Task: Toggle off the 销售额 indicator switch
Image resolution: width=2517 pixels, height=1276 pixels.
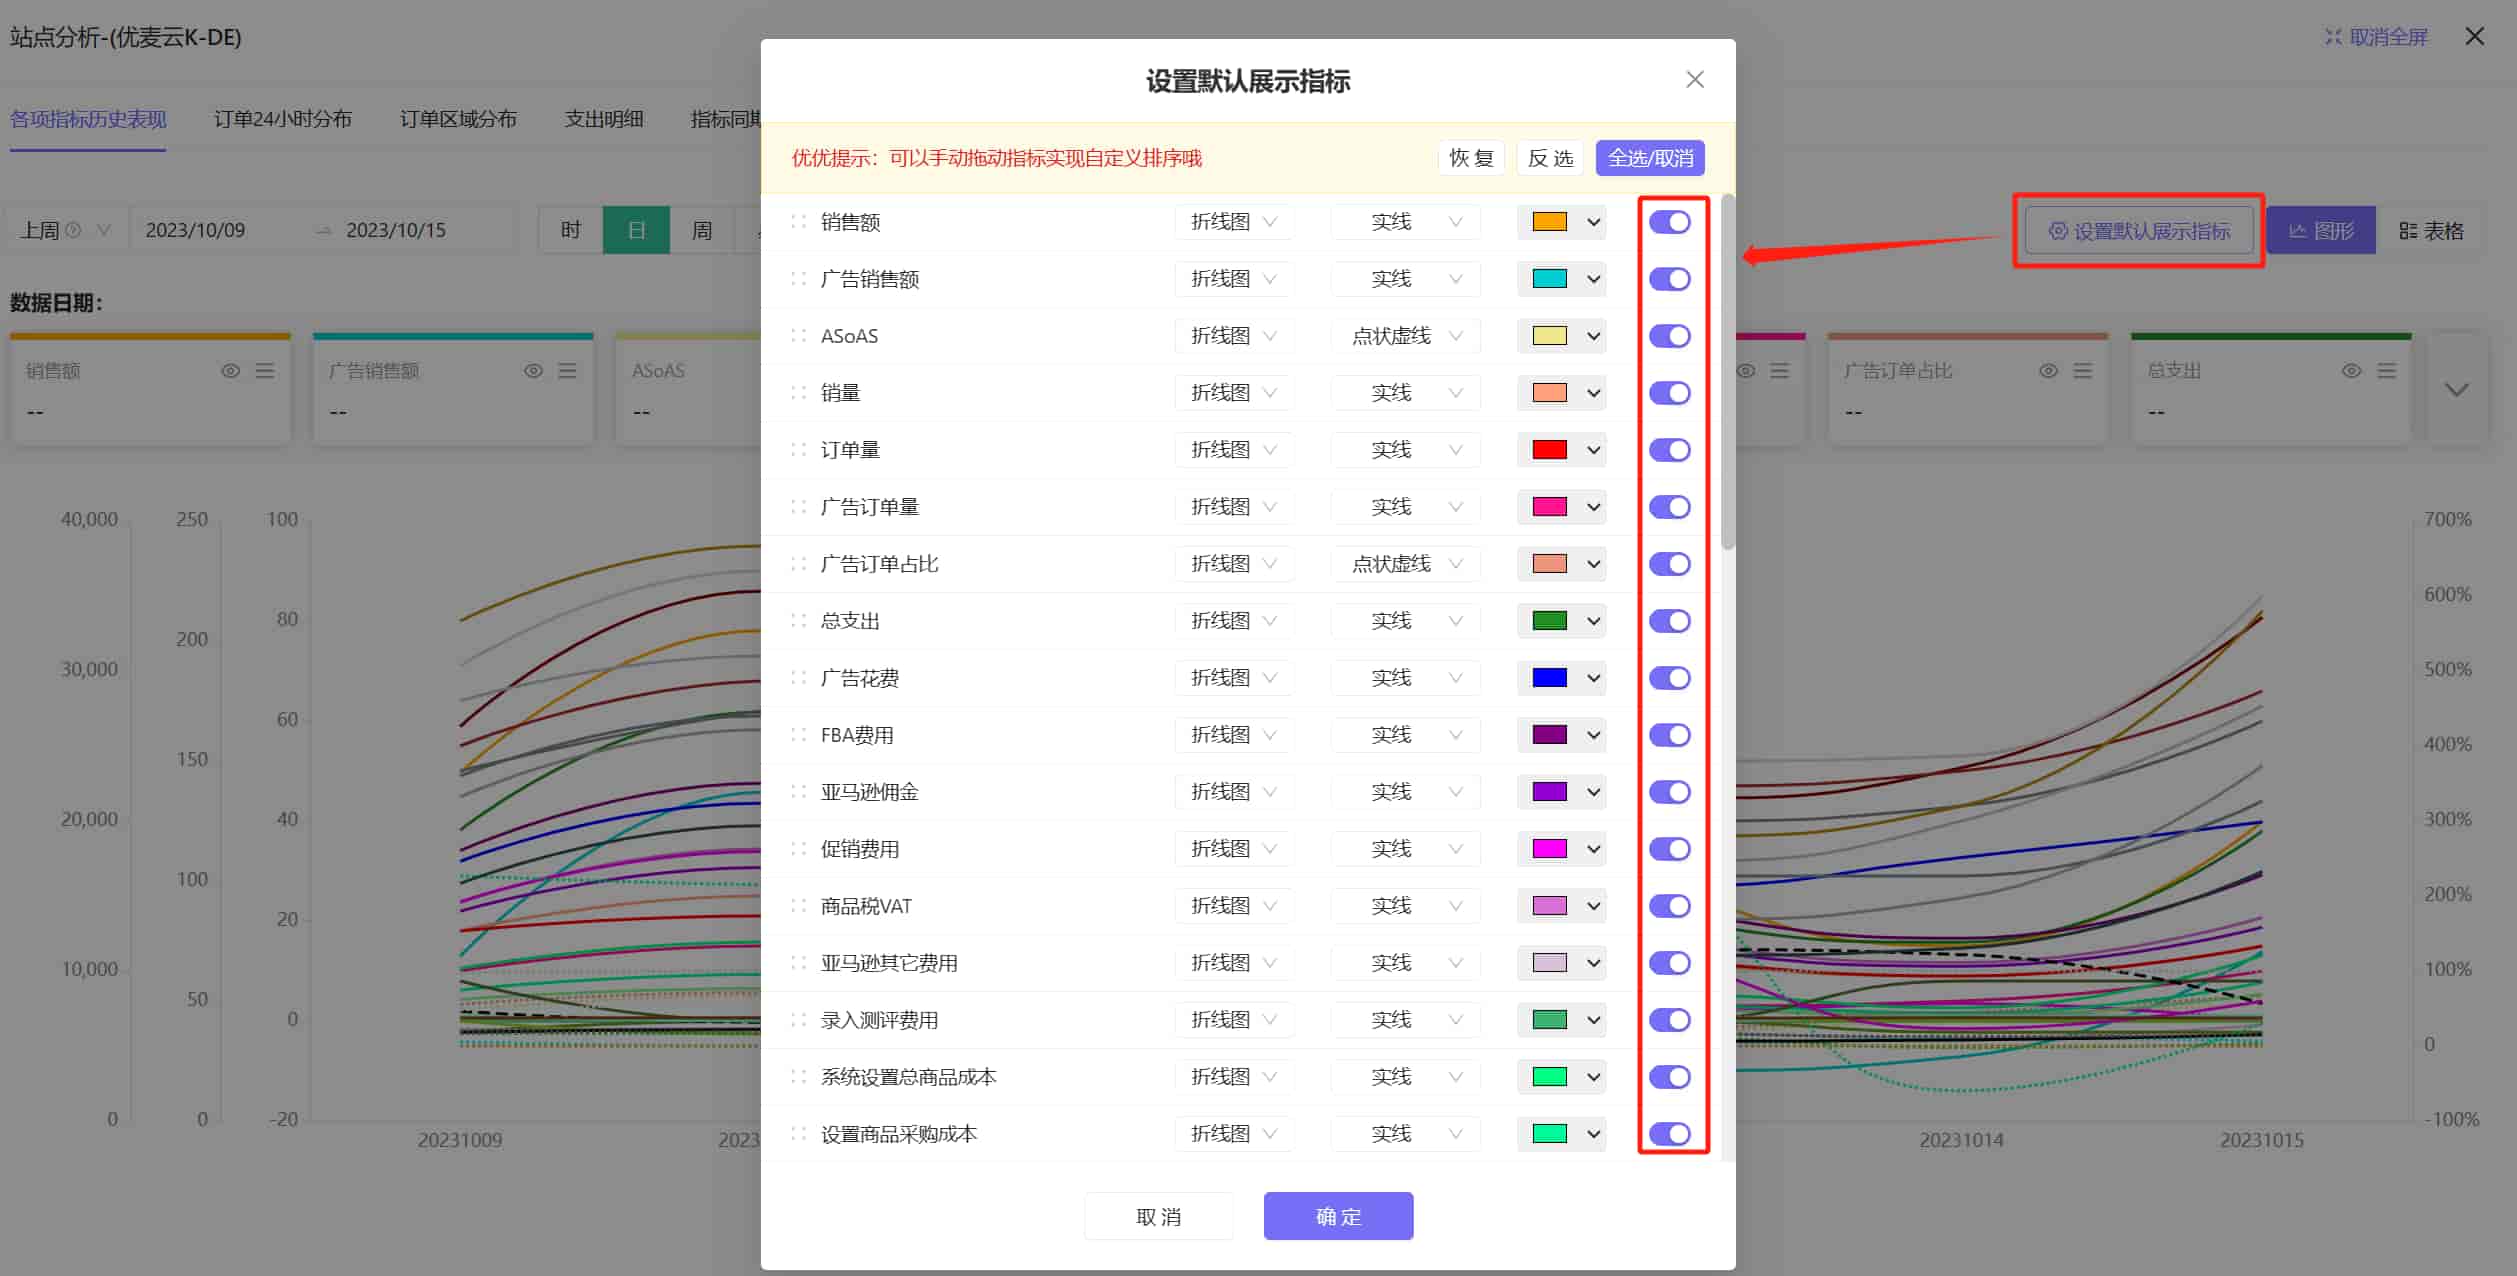Action: [1670, 222]
